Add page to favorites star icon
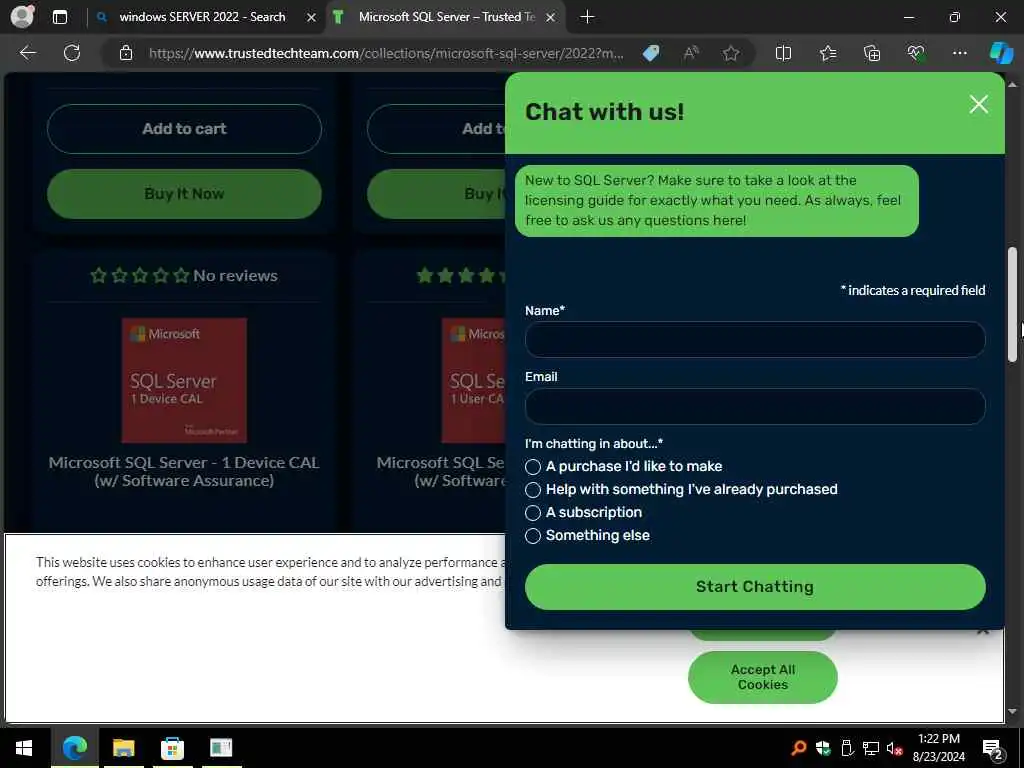The width and height of the screenshot is (1024, 768). click(731, 53)
